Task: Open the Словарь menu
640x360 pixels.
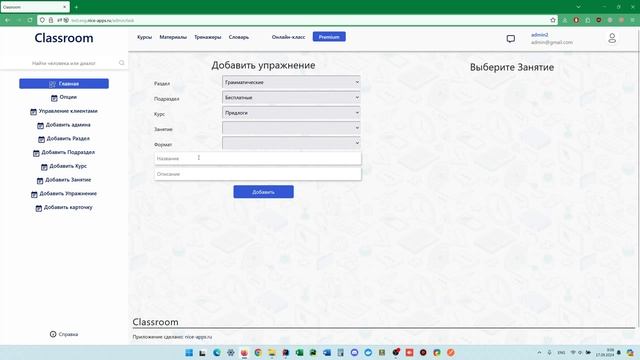Action: (239, 37)
